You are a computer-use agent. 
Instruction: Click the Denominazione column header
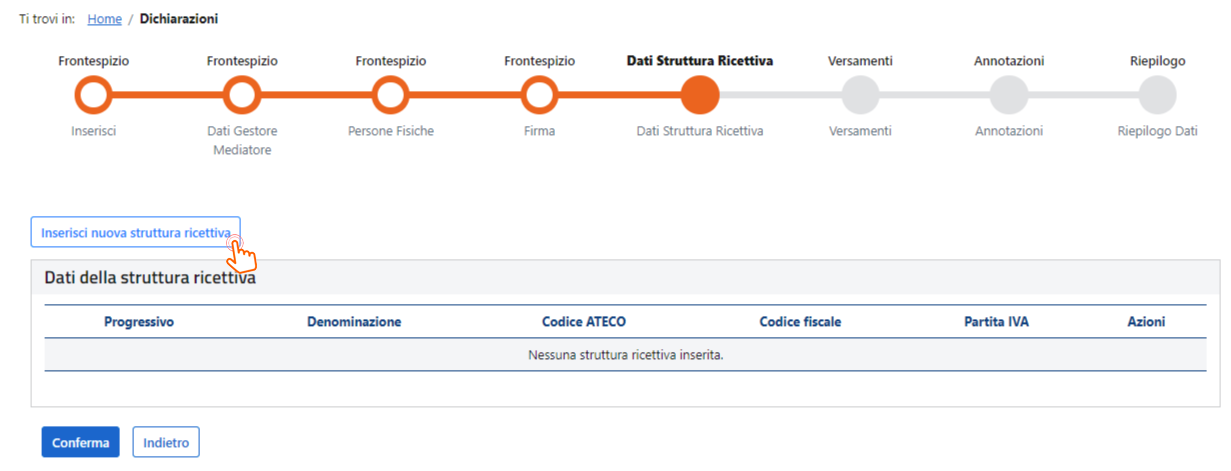354,322
